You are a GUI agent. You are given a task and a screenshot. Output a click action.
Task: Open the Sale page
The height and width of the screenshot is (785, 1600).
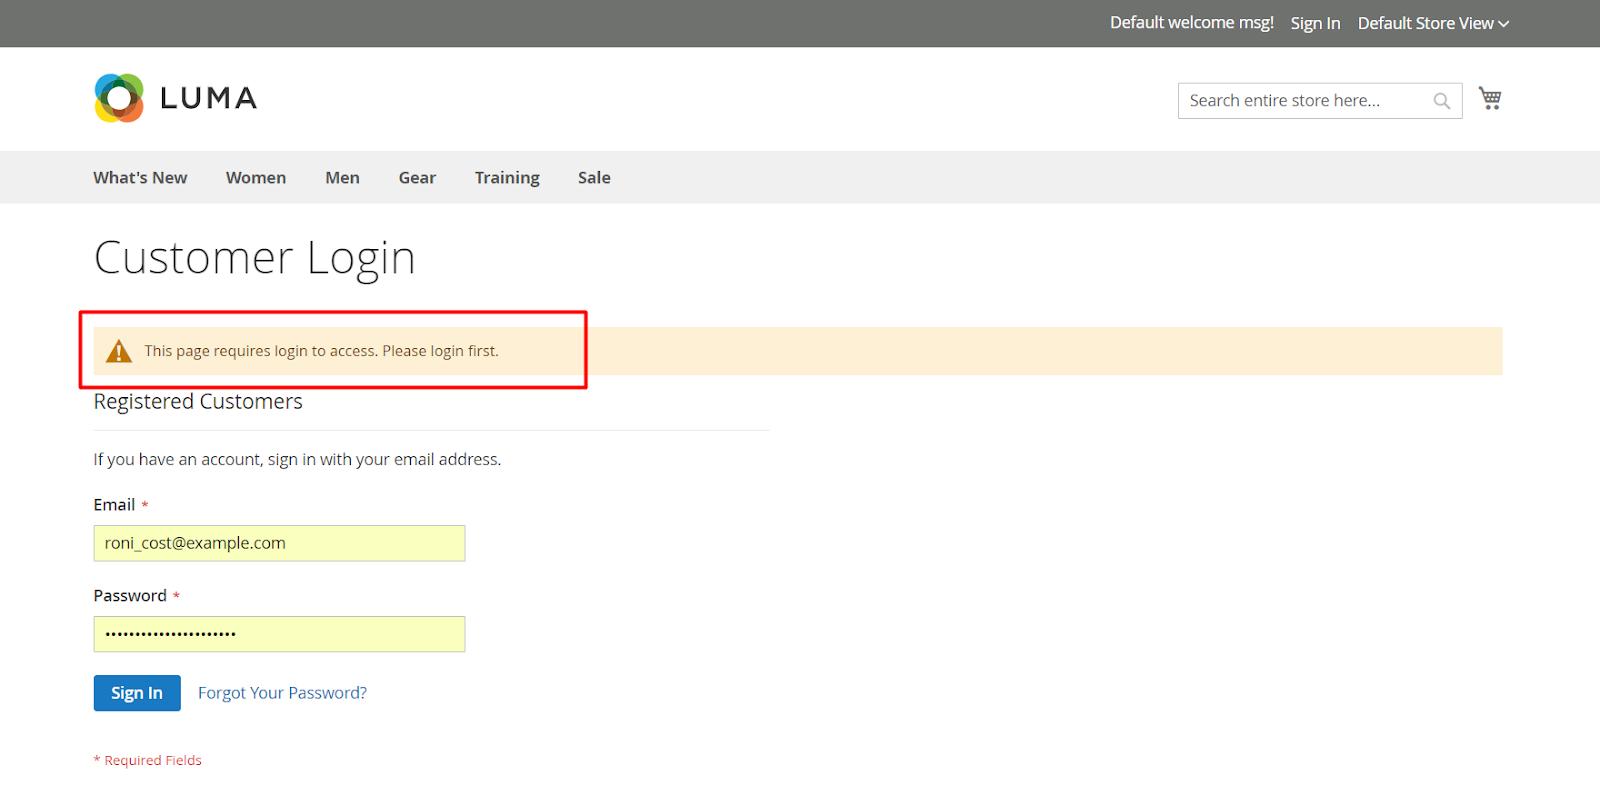coord(594,178)
